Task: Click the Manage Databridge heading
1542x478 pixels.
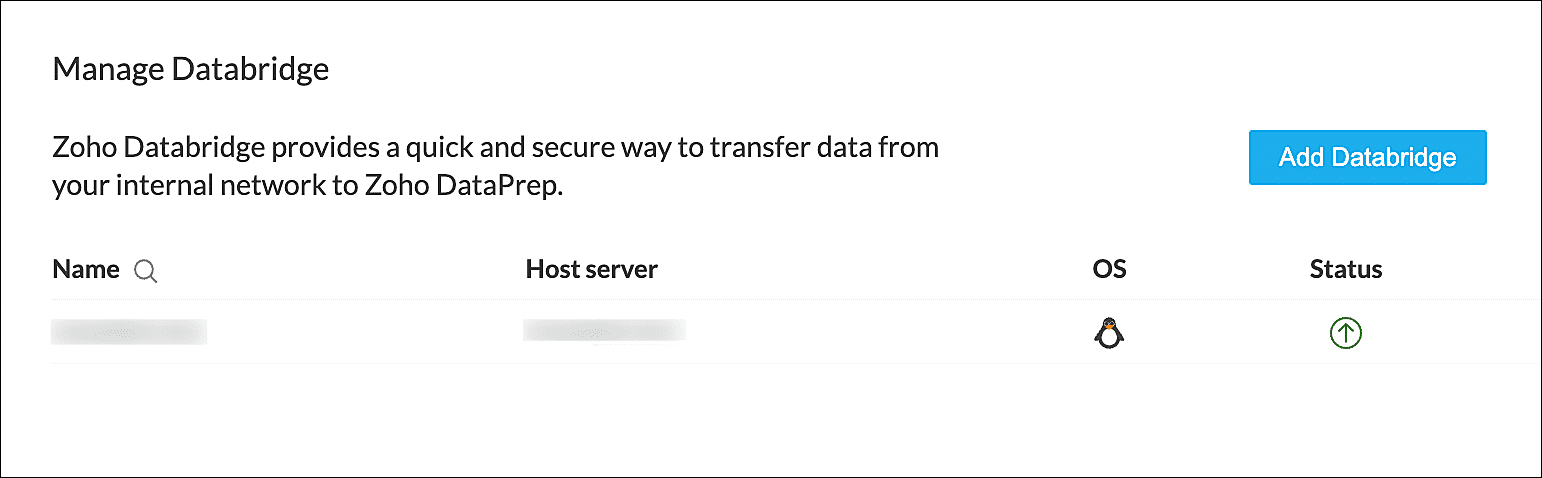Action: pos(190,70)
